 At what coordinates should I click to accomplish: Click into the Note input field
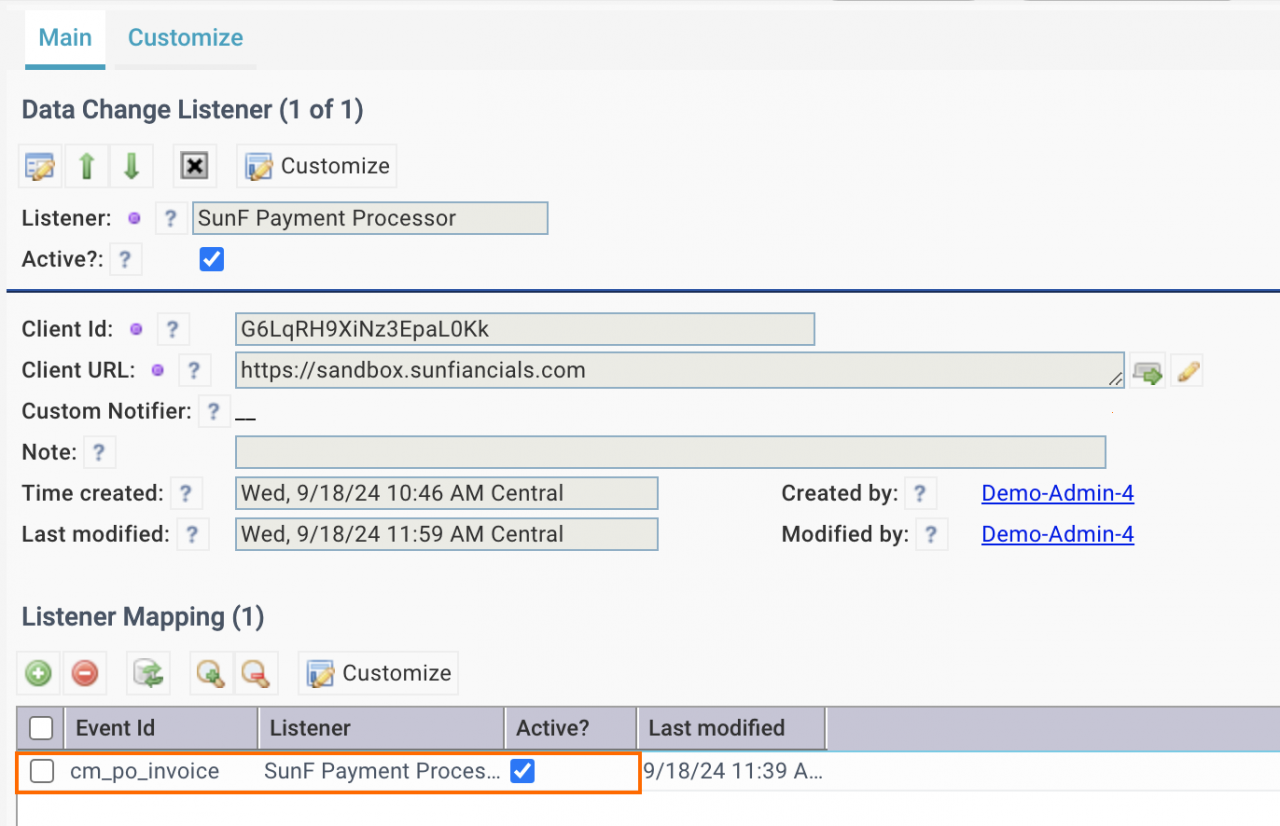670,452
